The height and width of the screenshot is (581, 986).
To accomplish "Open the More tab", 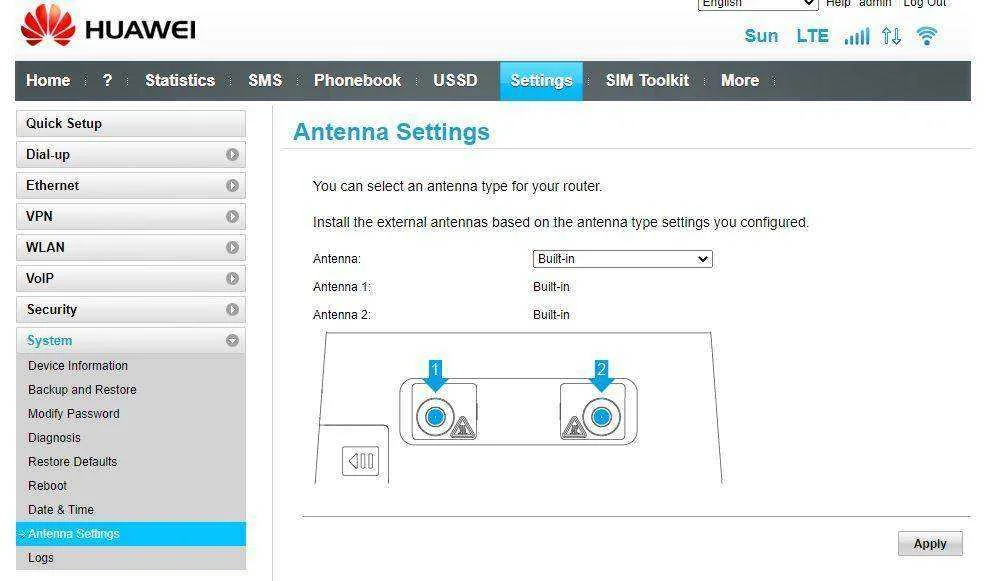I will (x=740, y=80).
